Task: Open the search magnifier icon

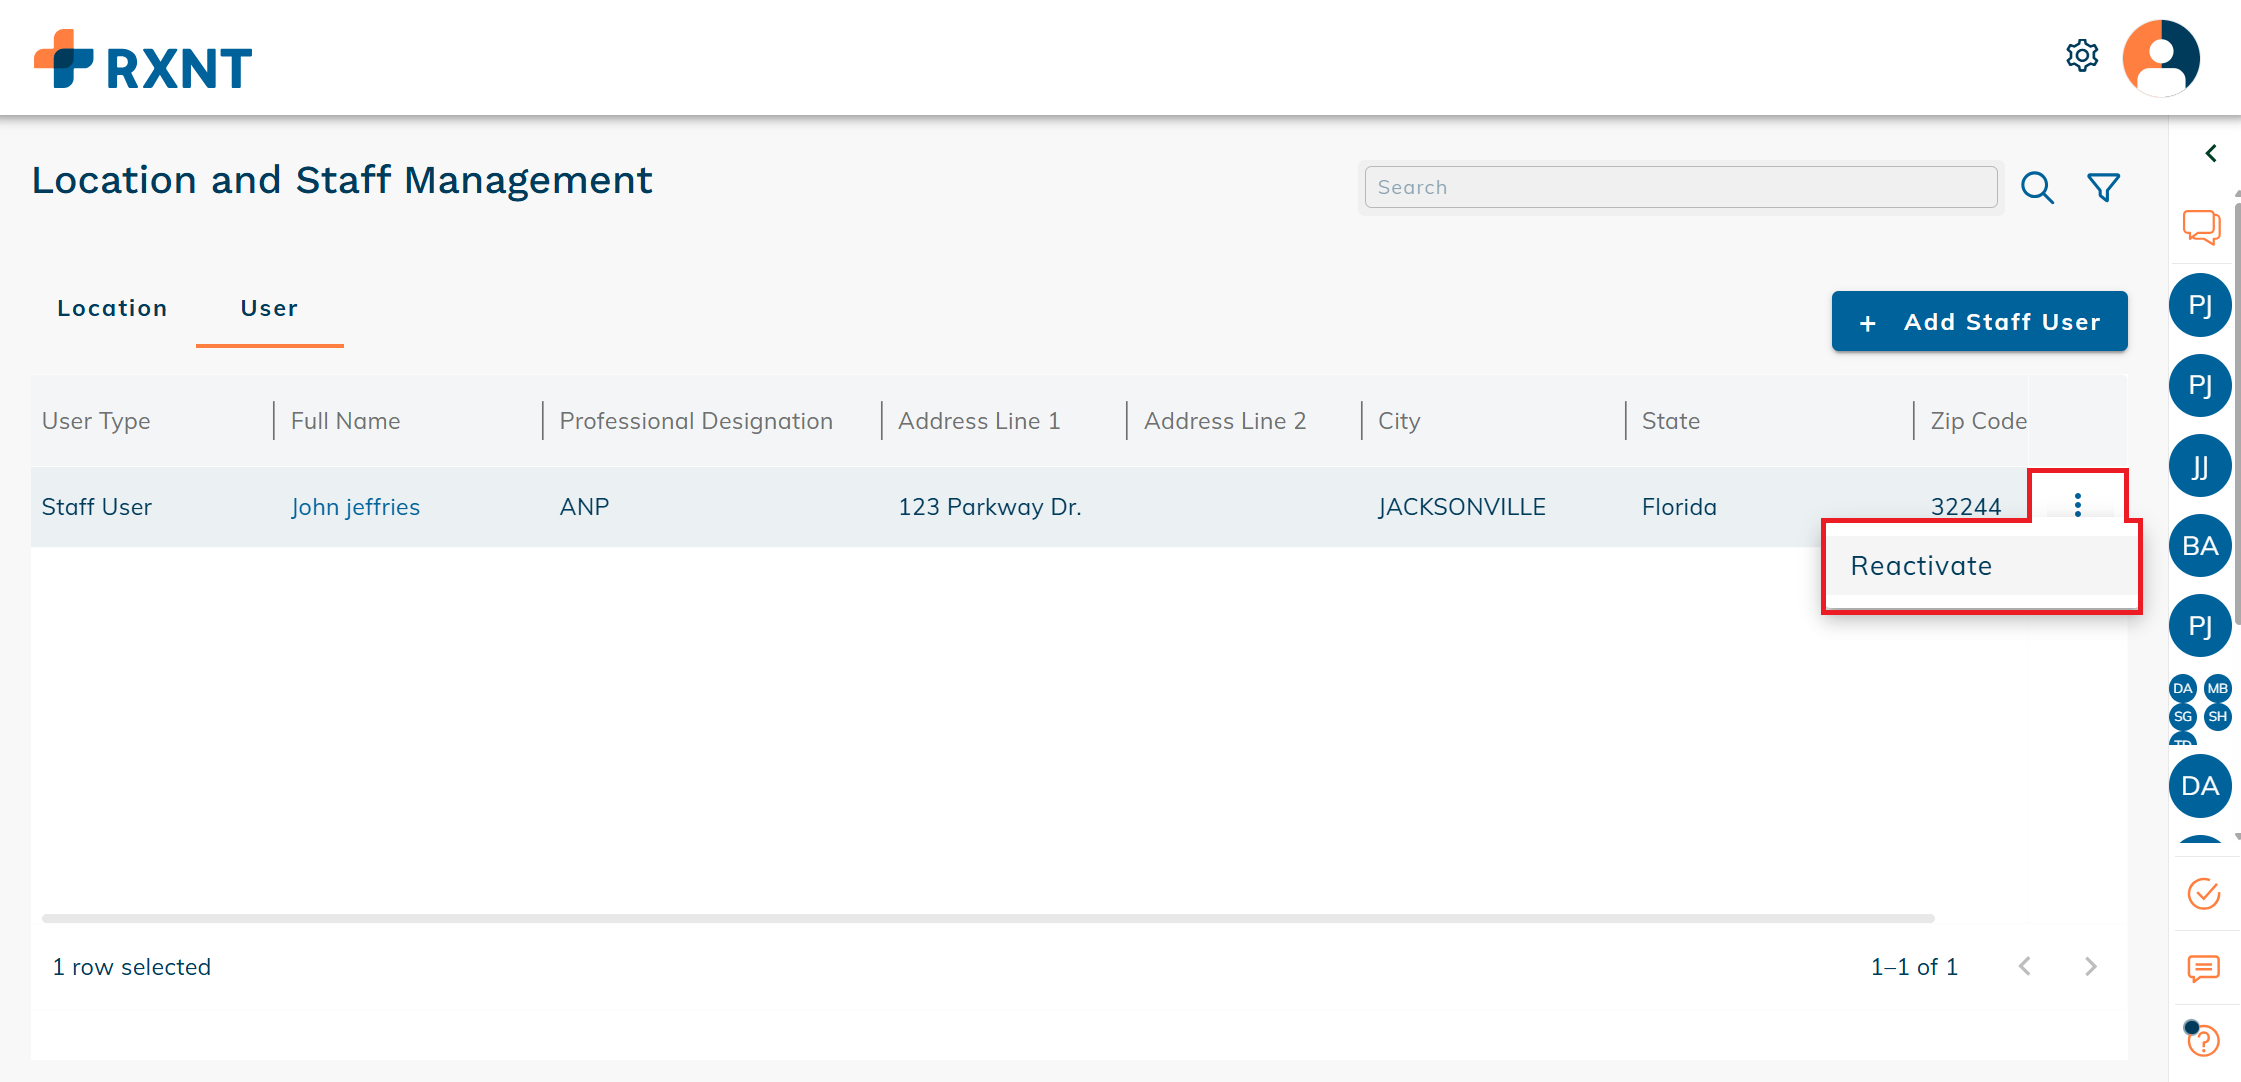Action: (2037, 187)
